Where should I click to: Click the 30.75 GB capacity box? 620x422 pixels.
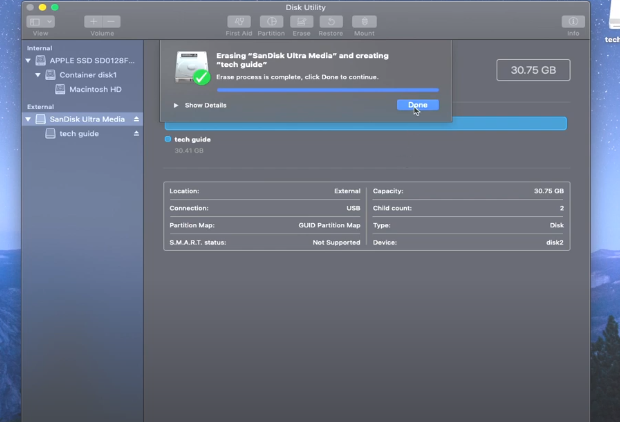[533, 70]
